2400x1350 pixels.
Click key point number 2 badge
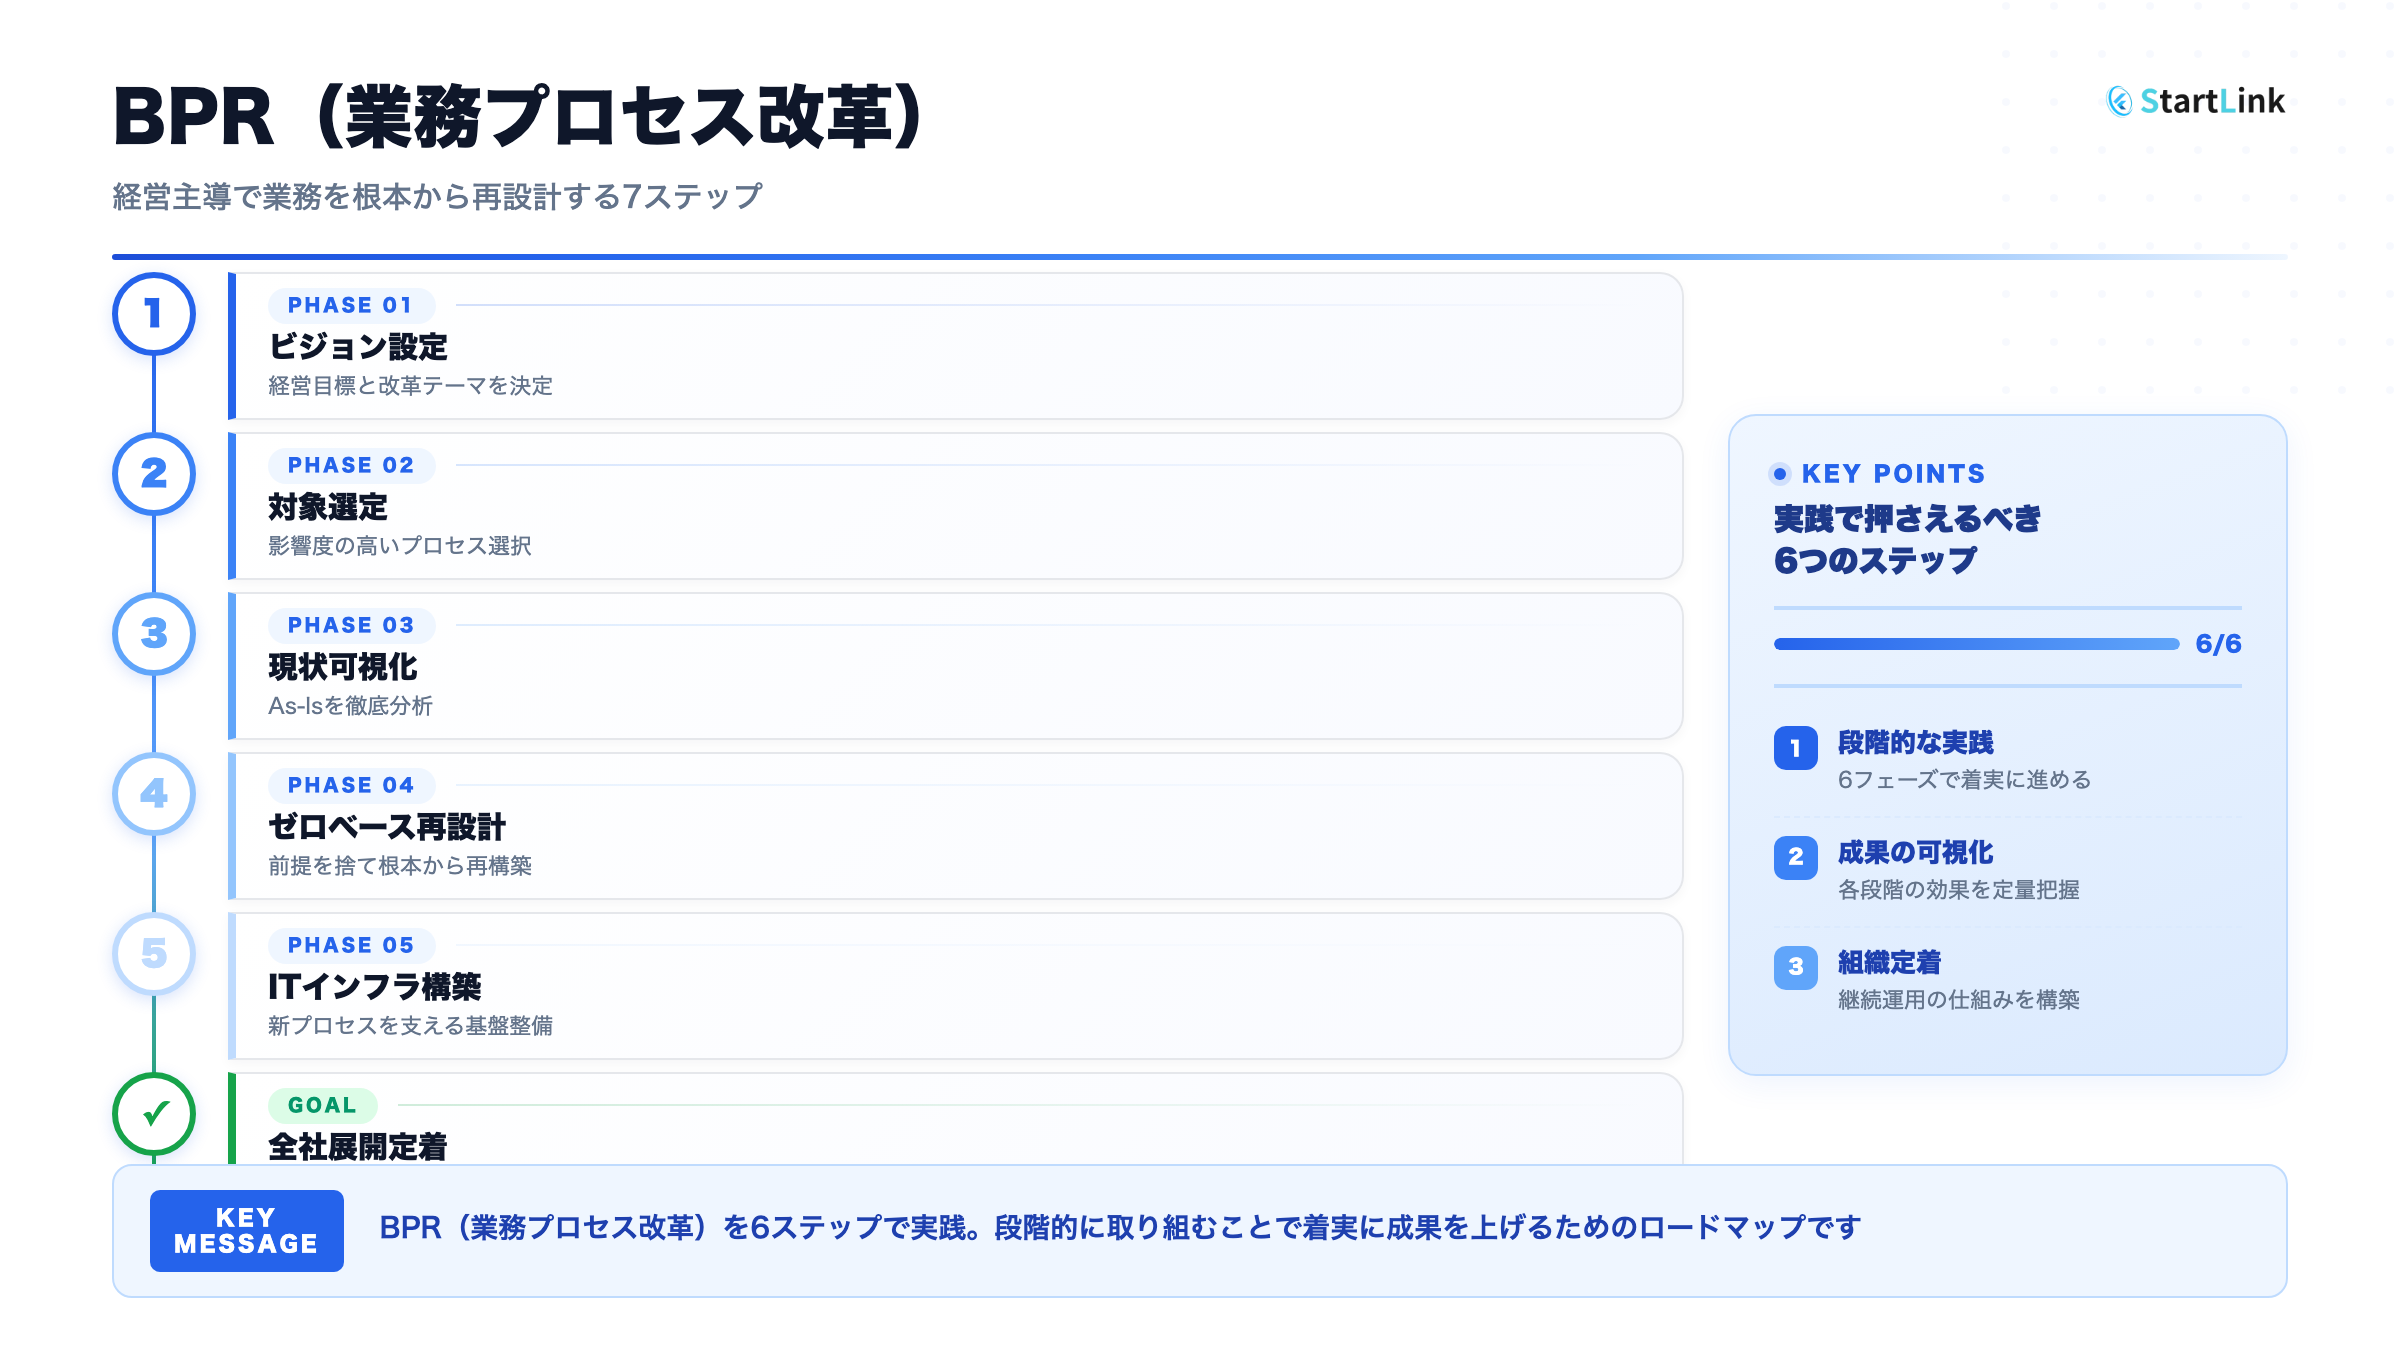click(x=1795, y=858)
